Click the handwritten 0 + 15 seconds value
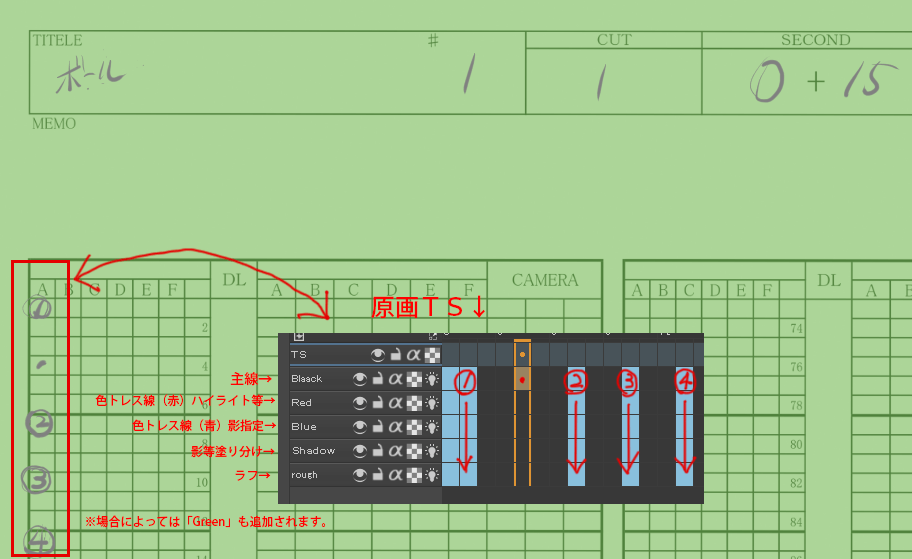 coord(823,80)
